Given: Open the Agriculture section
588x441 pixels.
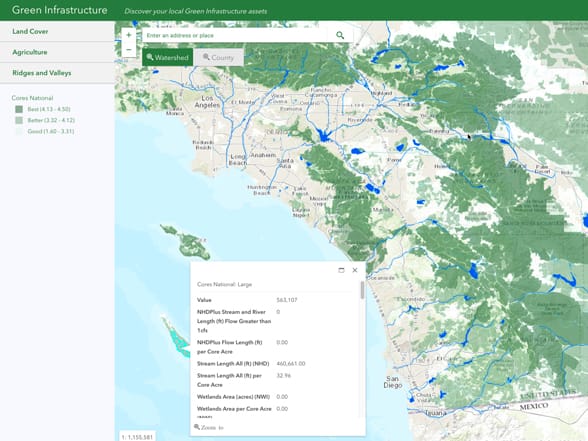Looking at the screenshot, I should 57,52.
